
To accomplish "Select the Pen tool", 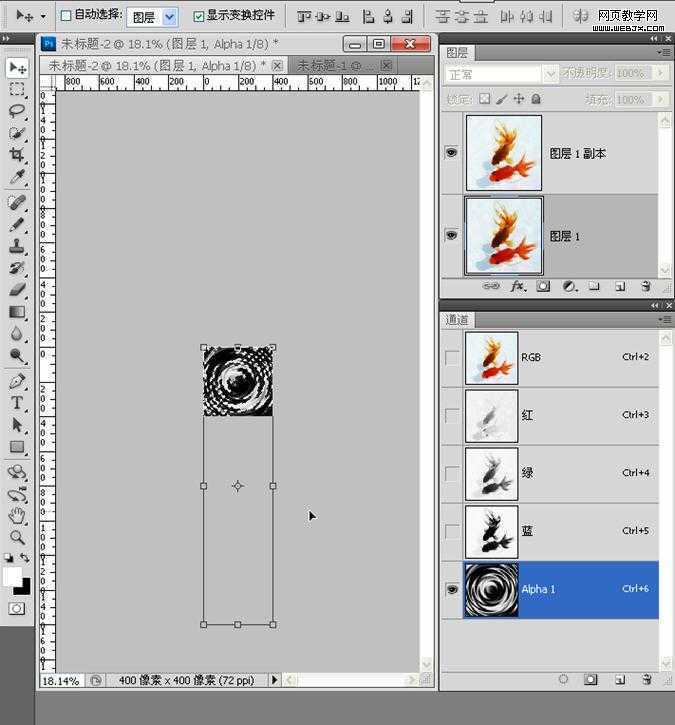I will pyautogui.click(x=18, y=381).
